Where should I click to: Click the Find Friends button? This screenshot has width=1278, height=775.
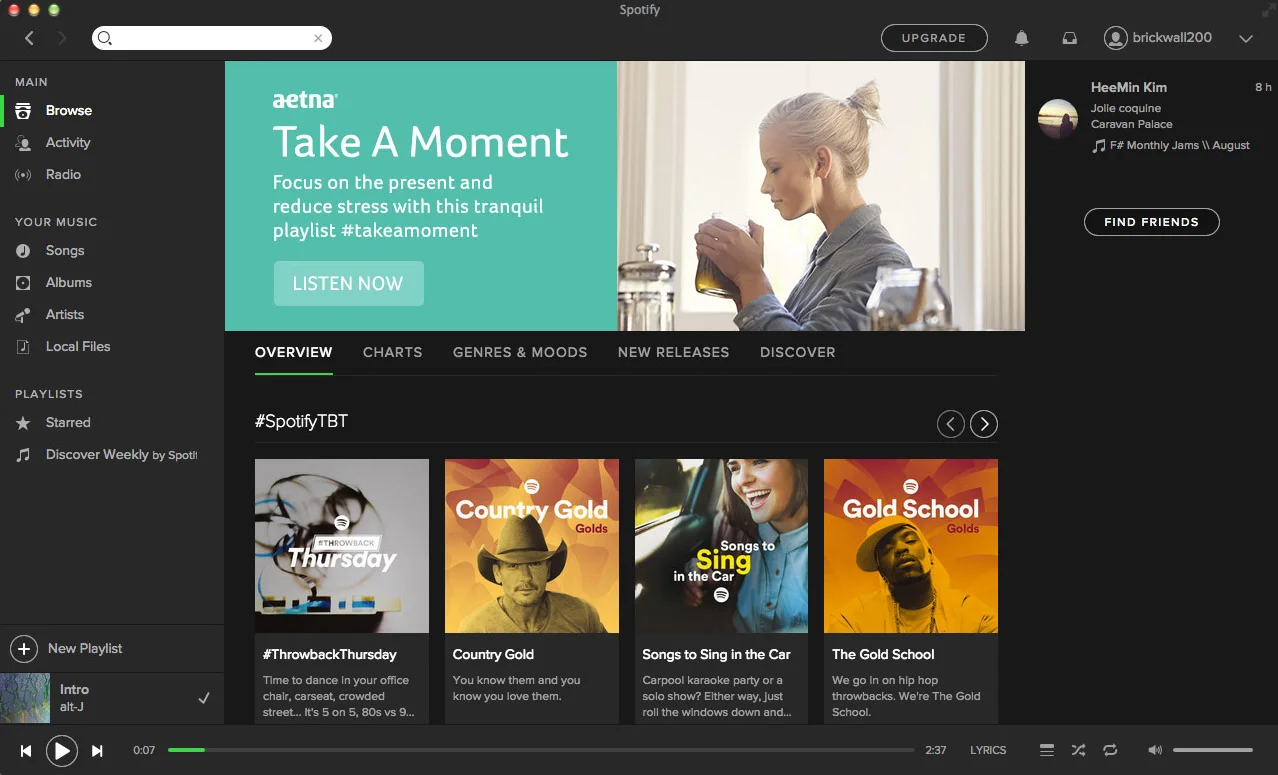(1151, 222)
